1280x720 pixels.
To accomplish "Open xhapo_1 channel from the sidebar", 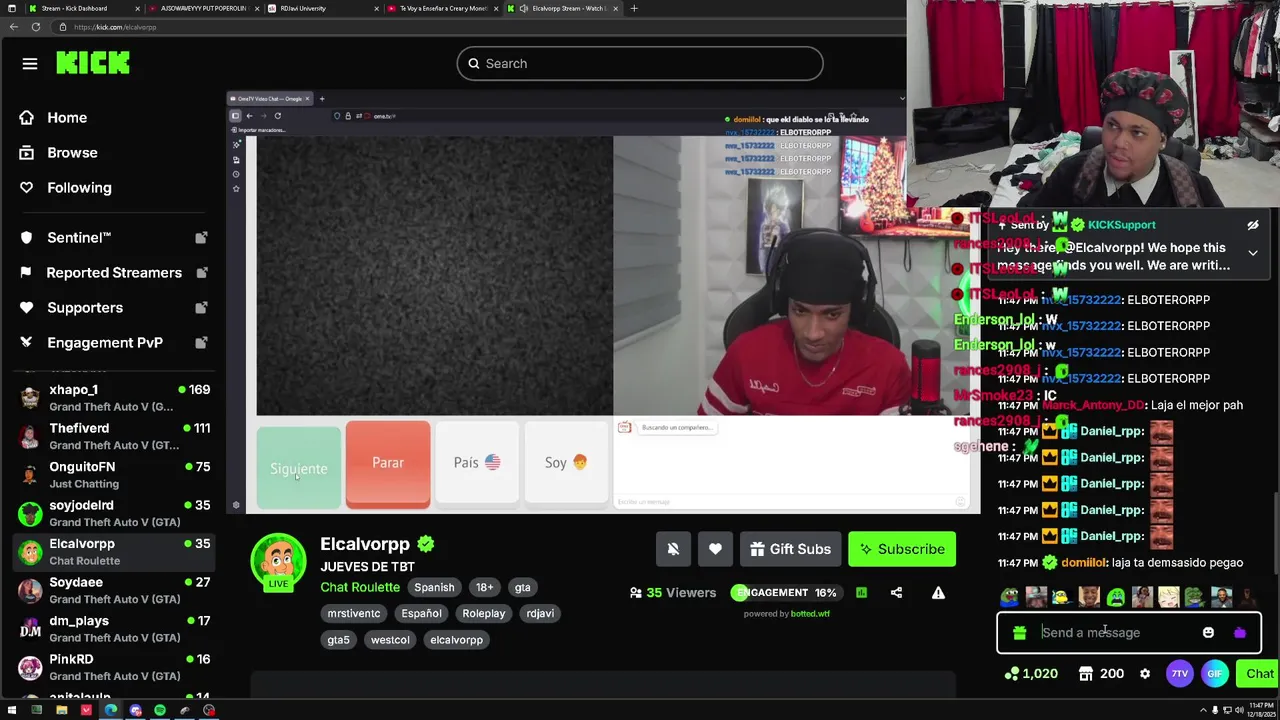I will coord(115,397).
